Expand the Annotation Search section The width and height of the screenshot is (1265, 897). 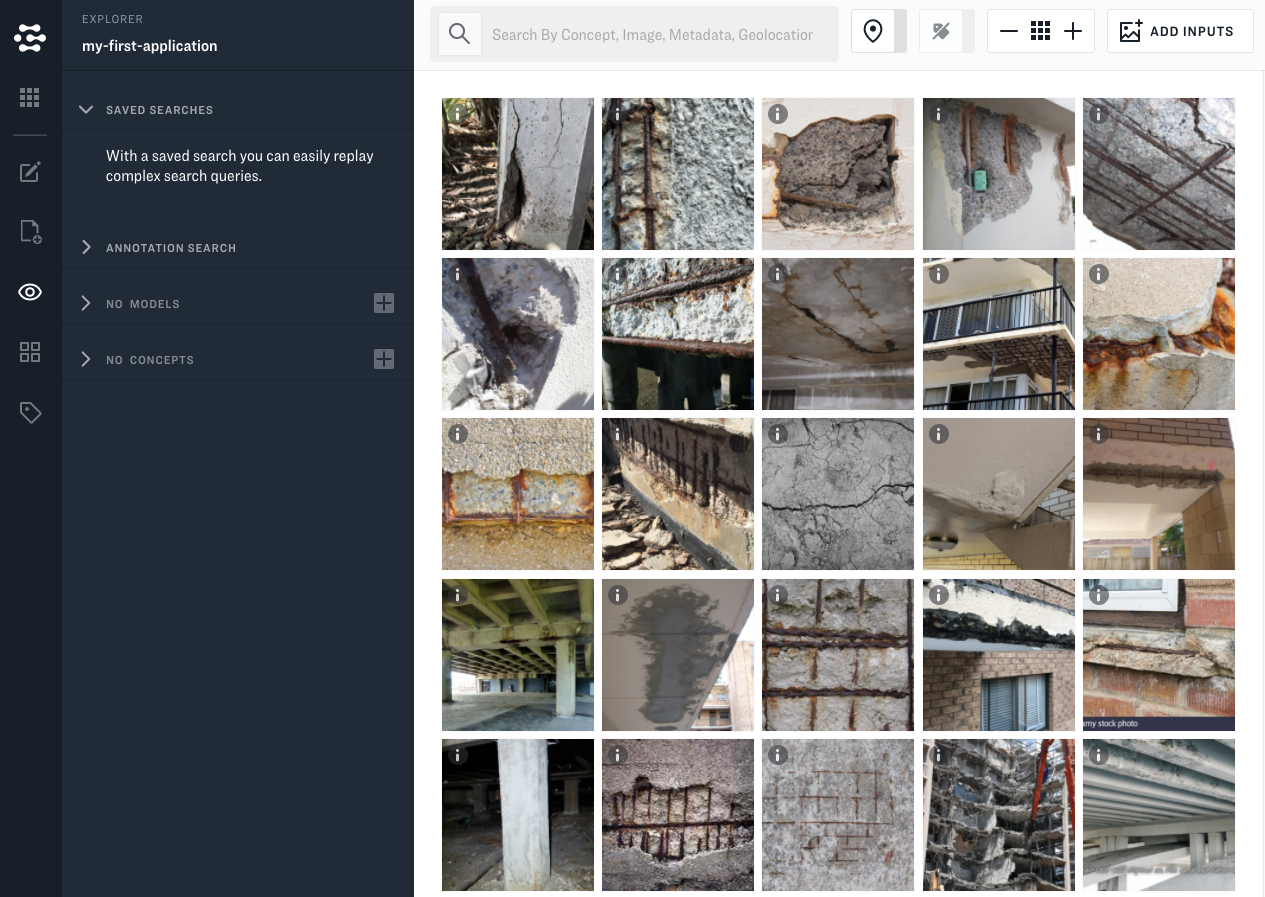pyautogui.click(x=86, y=248)
